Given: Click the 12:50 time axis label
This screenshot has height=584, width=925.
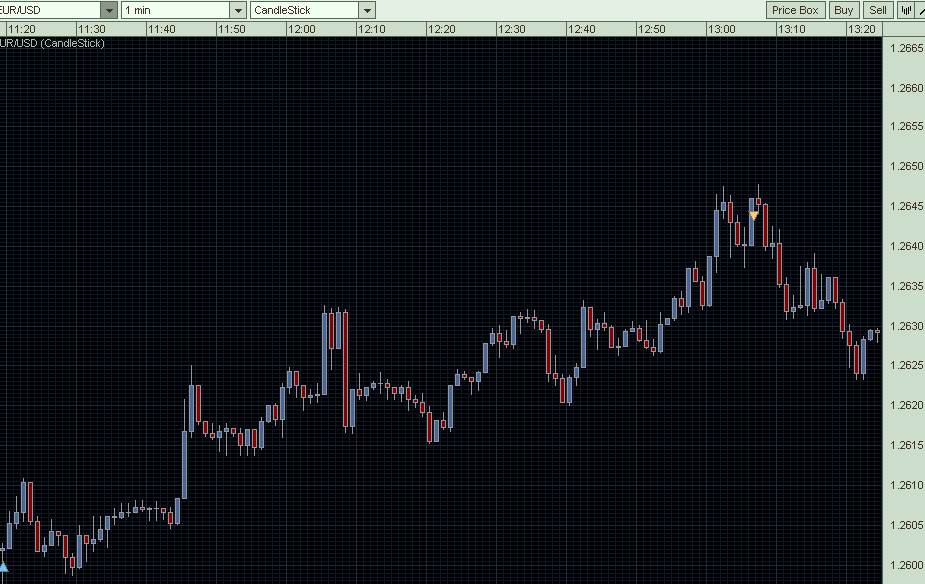Looking at the screenshot, I should click(651, 29).
